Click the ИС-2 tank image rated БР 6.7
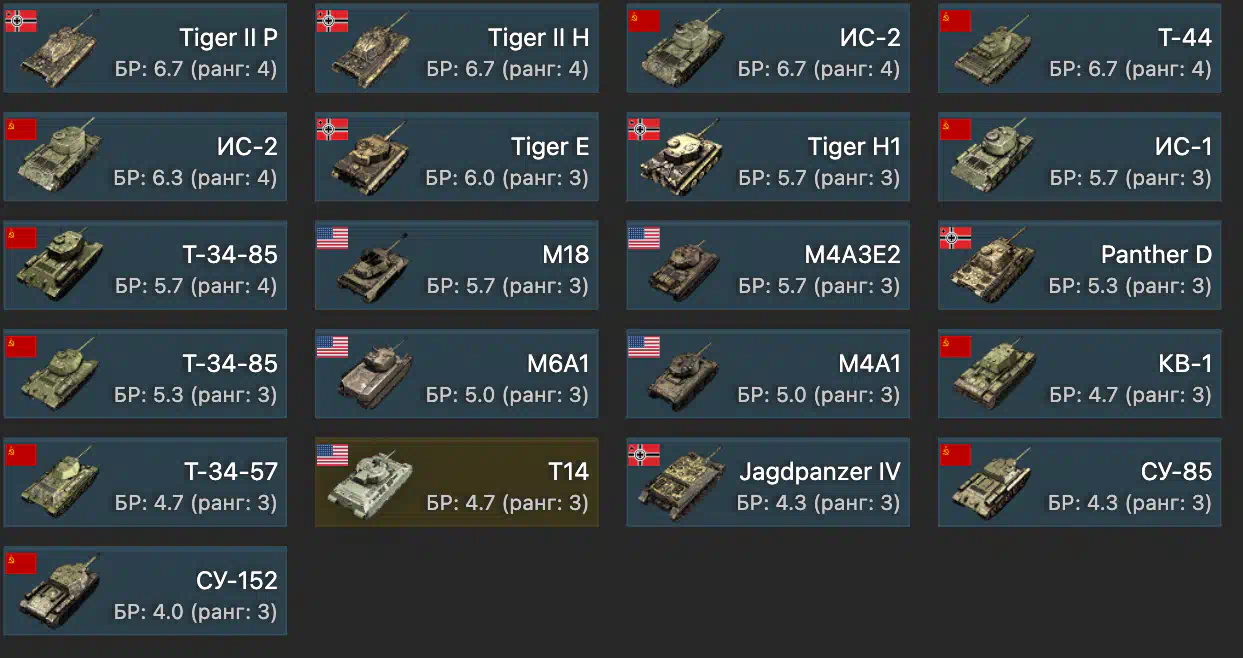Viewport: 1243px width, 658px height. click(684, 54)
